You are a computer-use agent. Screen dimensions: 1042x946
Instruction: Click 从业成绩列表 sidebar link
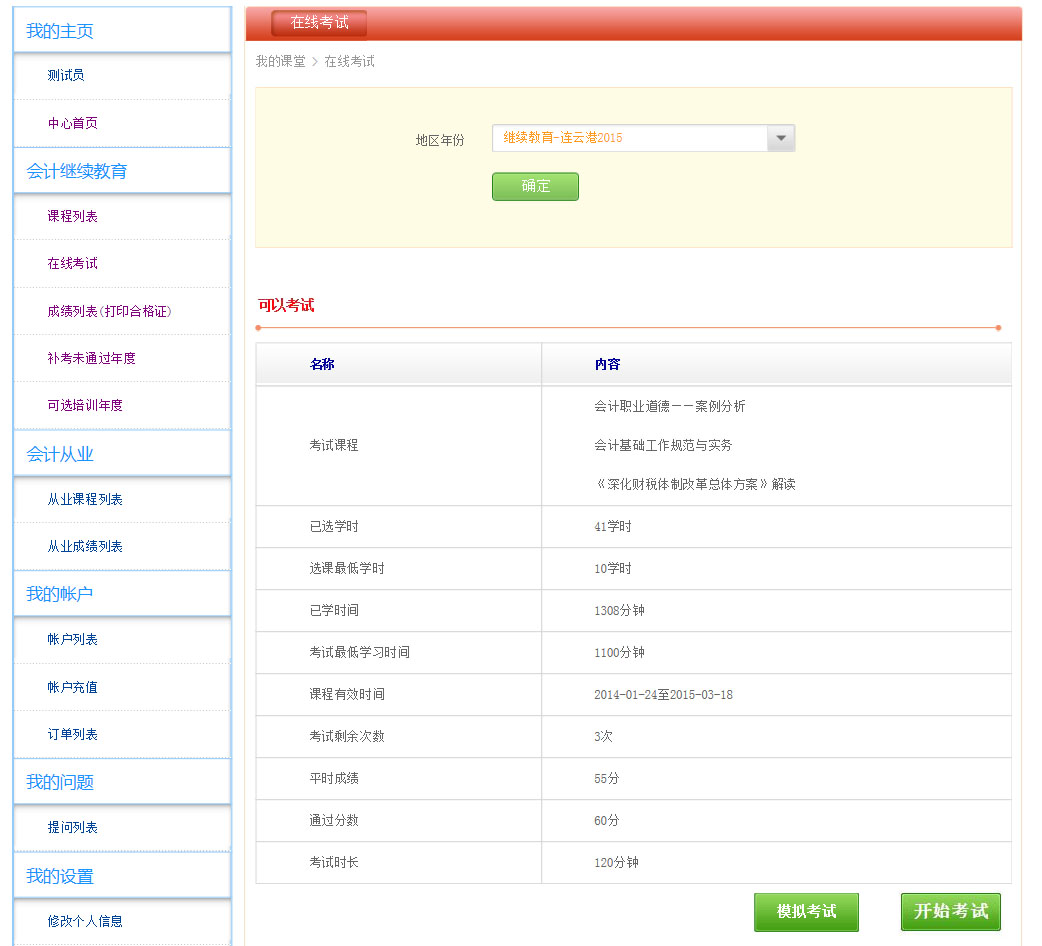[x=85, y=547]
